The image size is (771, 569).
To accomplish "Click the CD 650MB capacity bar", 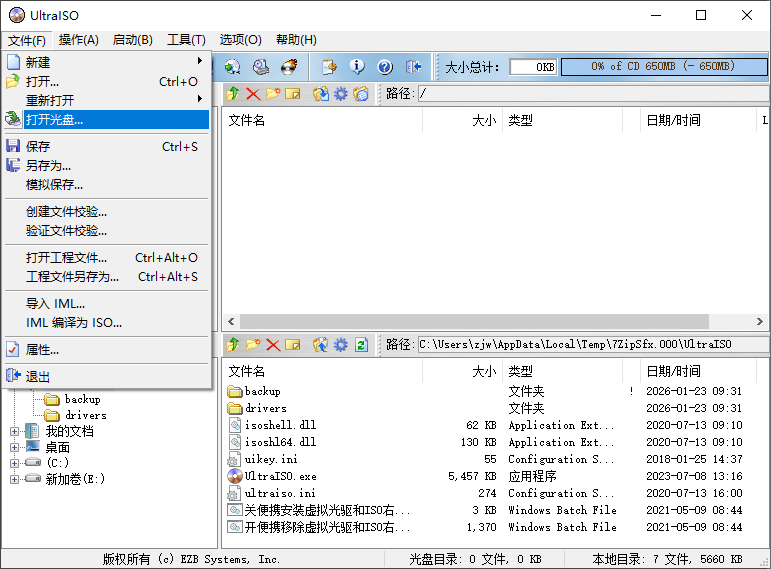I will tap(663, 66).
